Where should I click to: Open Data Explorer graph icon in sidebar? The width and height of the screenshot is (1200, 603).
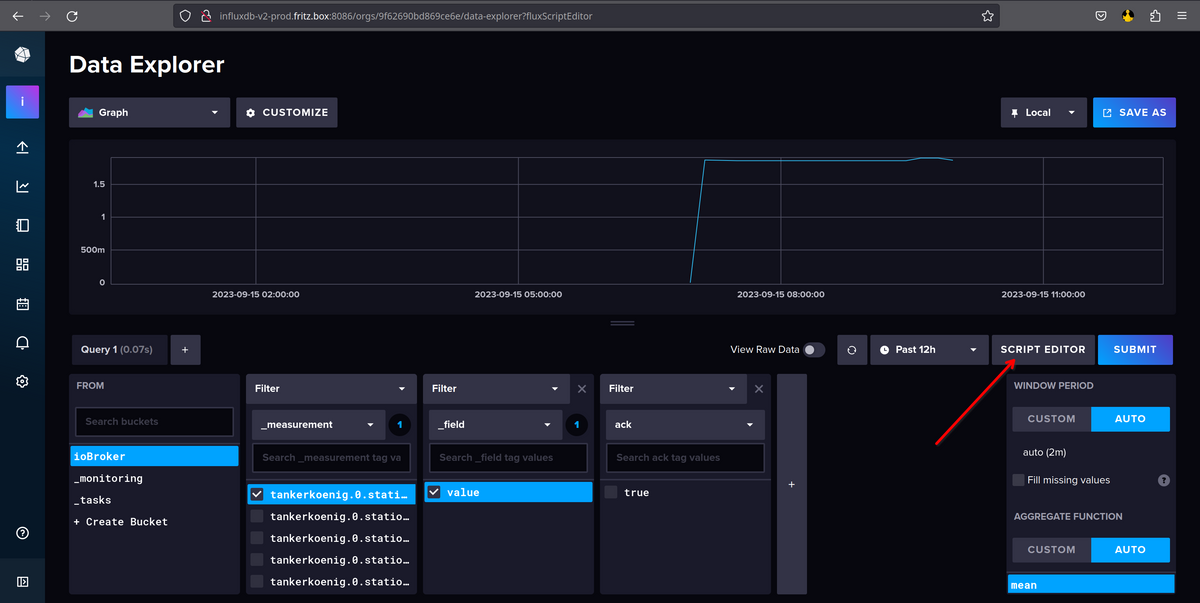click(x=22, y=186)
